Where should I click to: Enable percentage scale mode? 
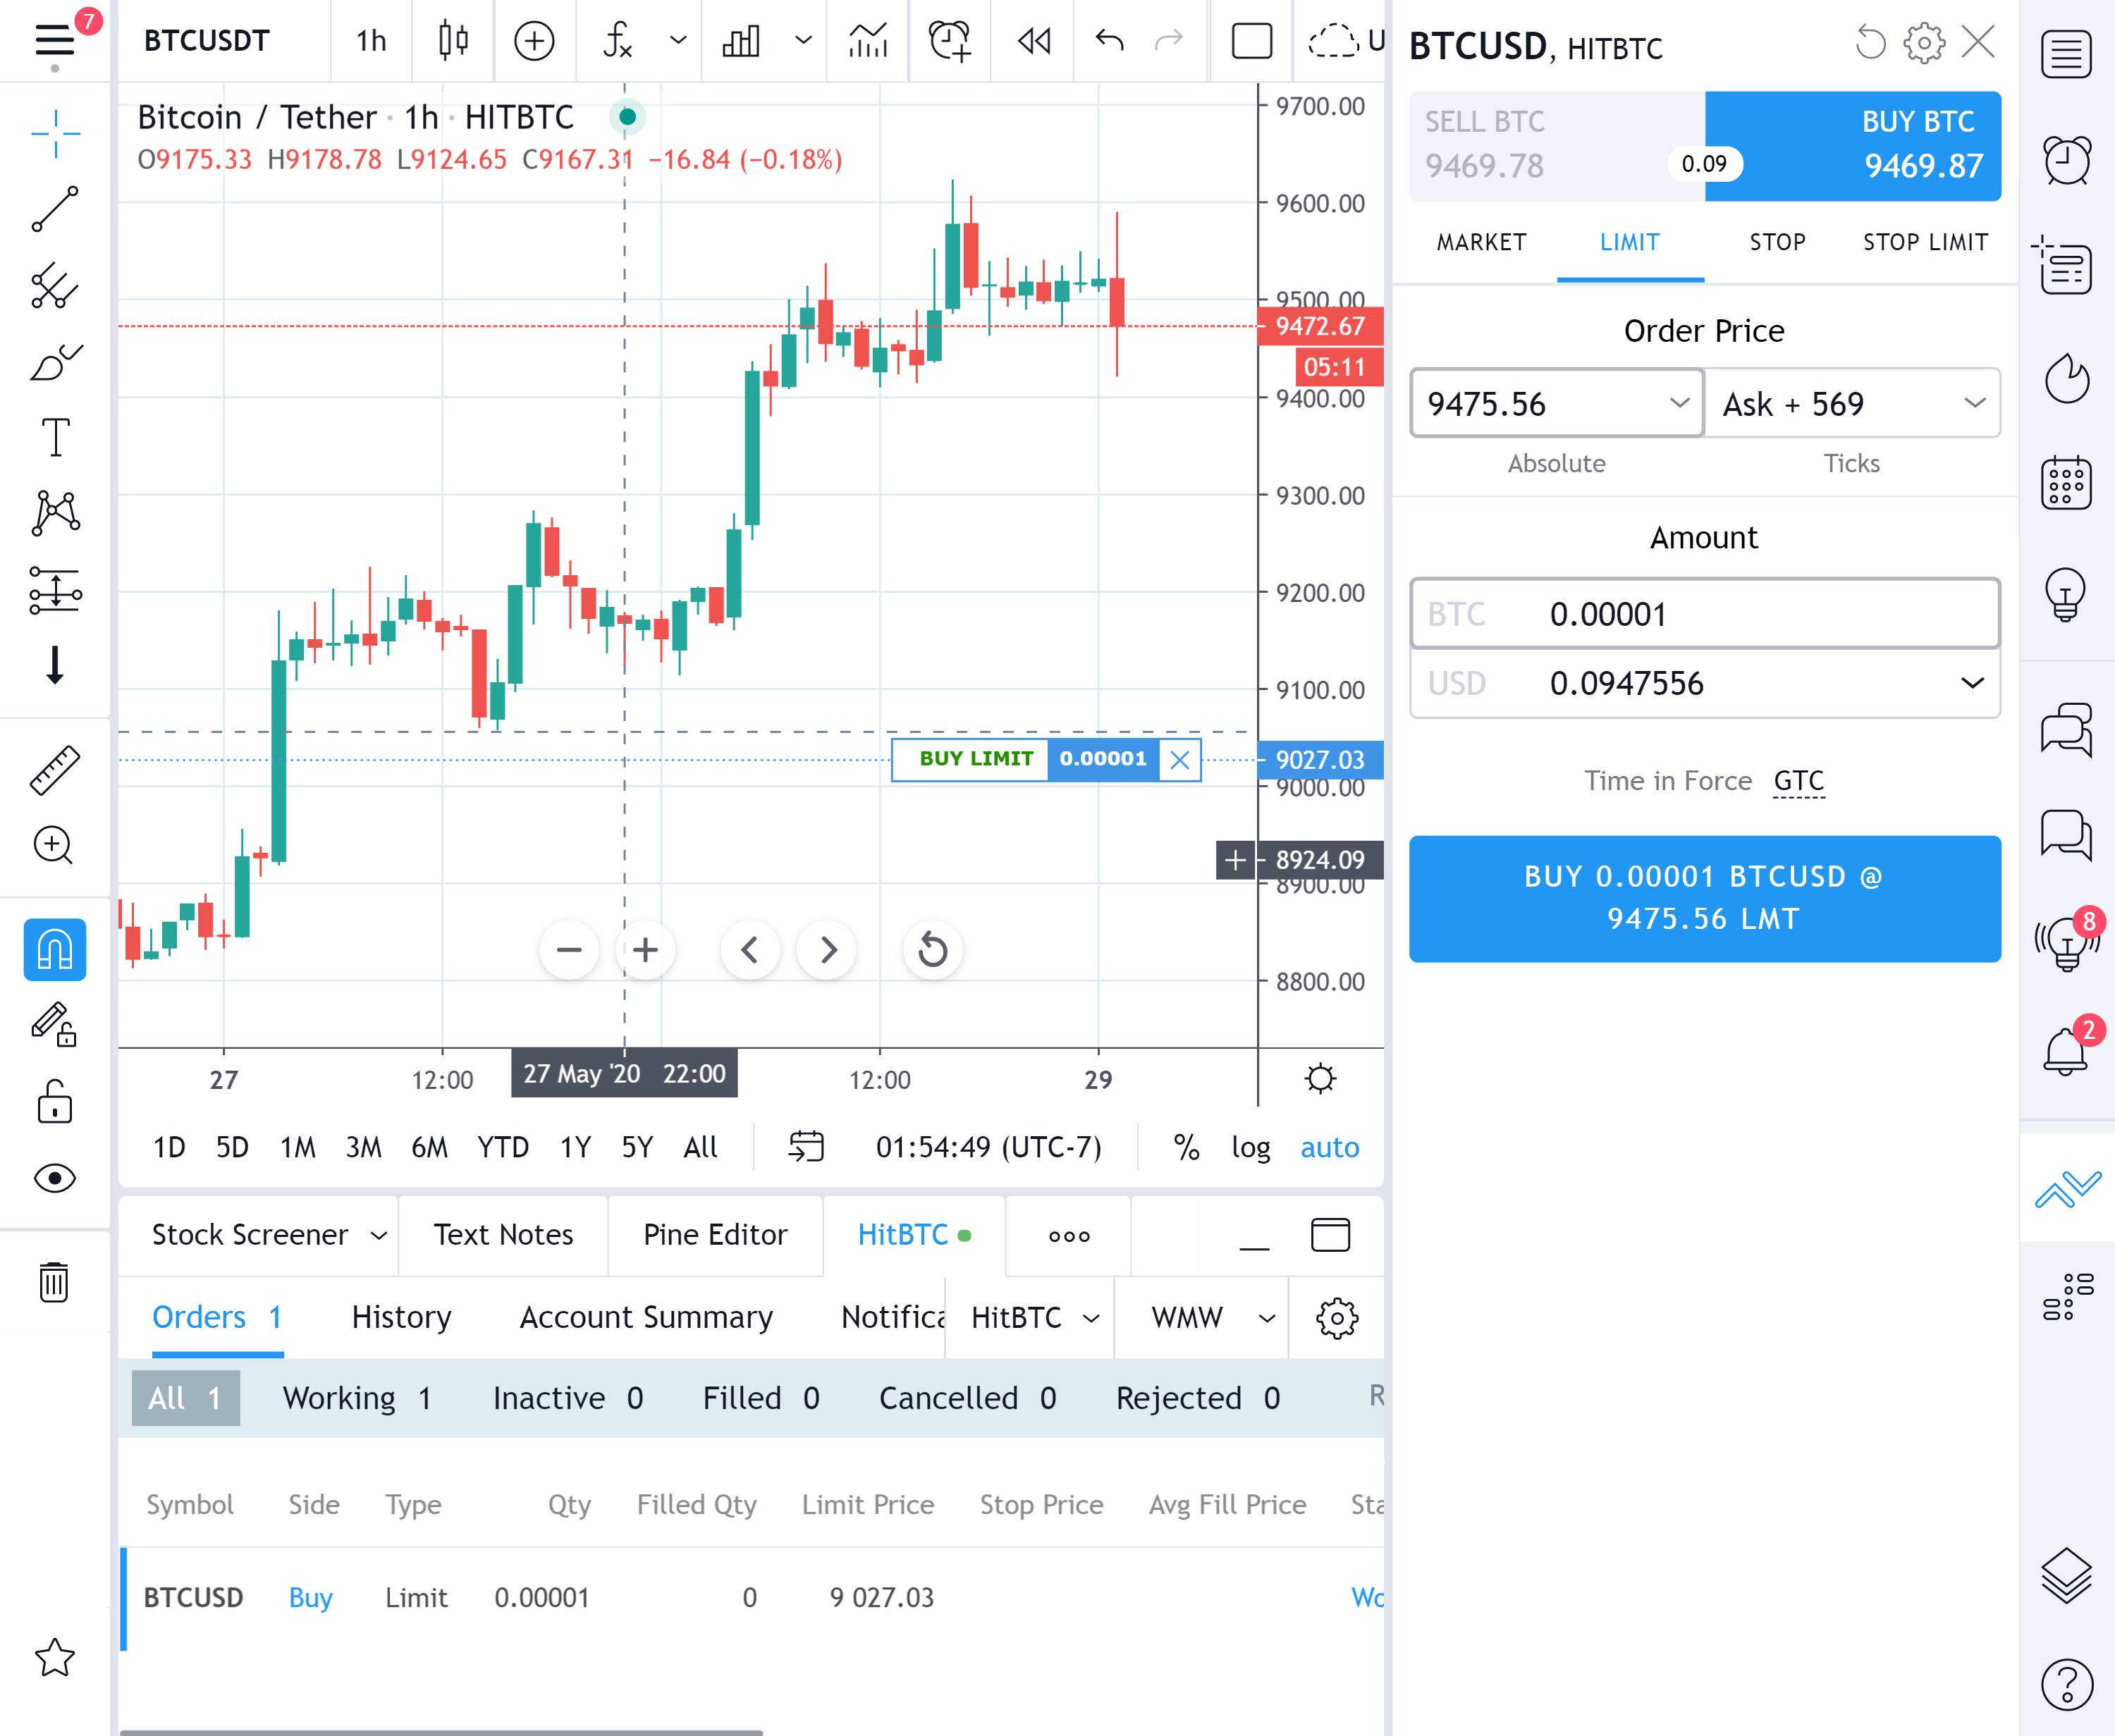[1186, 1147]
